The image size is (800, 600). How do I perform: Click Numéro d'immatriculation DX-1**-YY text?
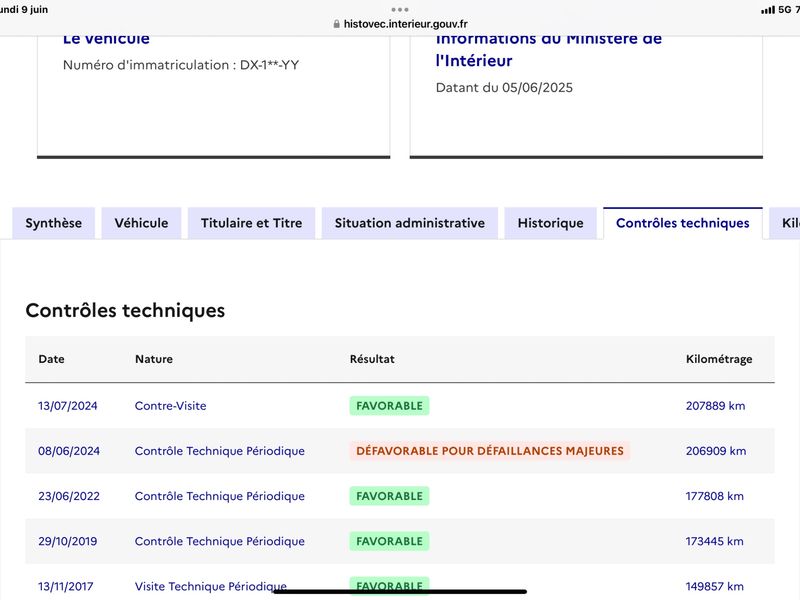tap(181, 65)
